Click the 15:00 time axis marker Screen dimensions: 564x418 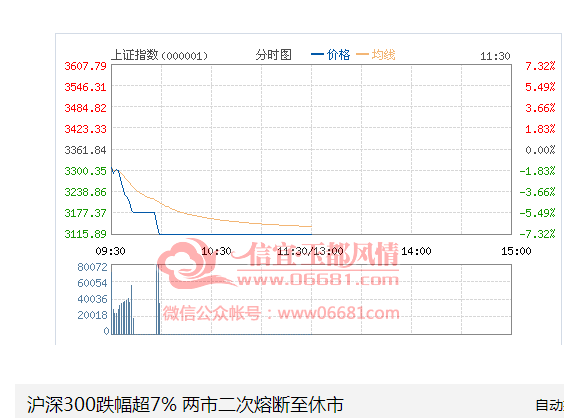(516, 251)
